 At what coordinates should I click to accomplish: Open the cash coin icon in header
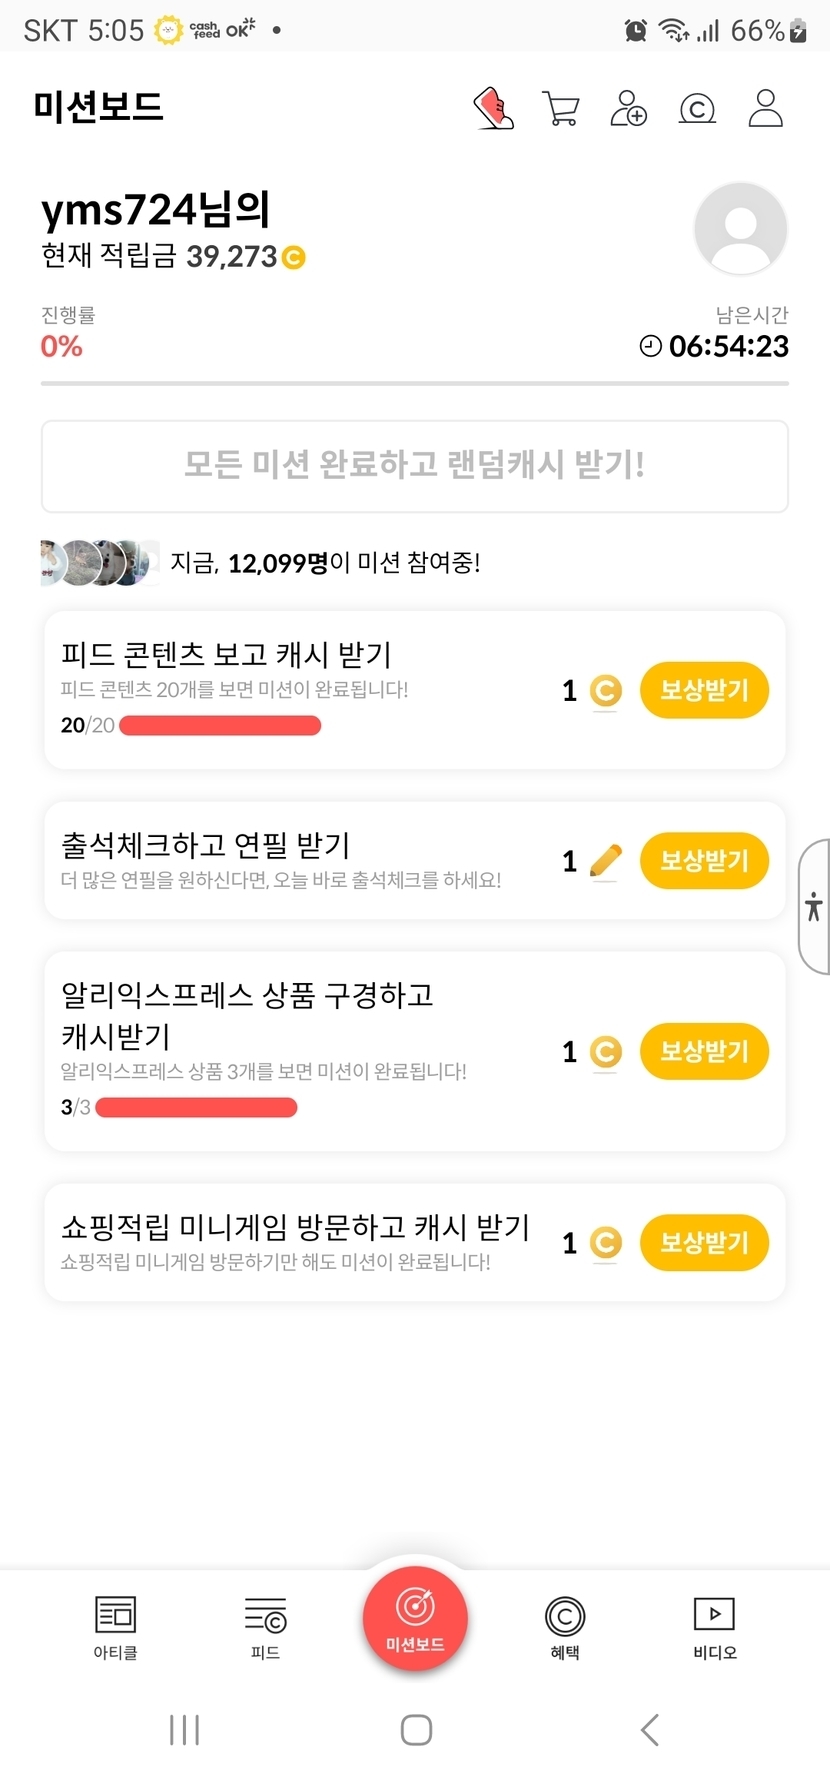(x=697, y=108)
